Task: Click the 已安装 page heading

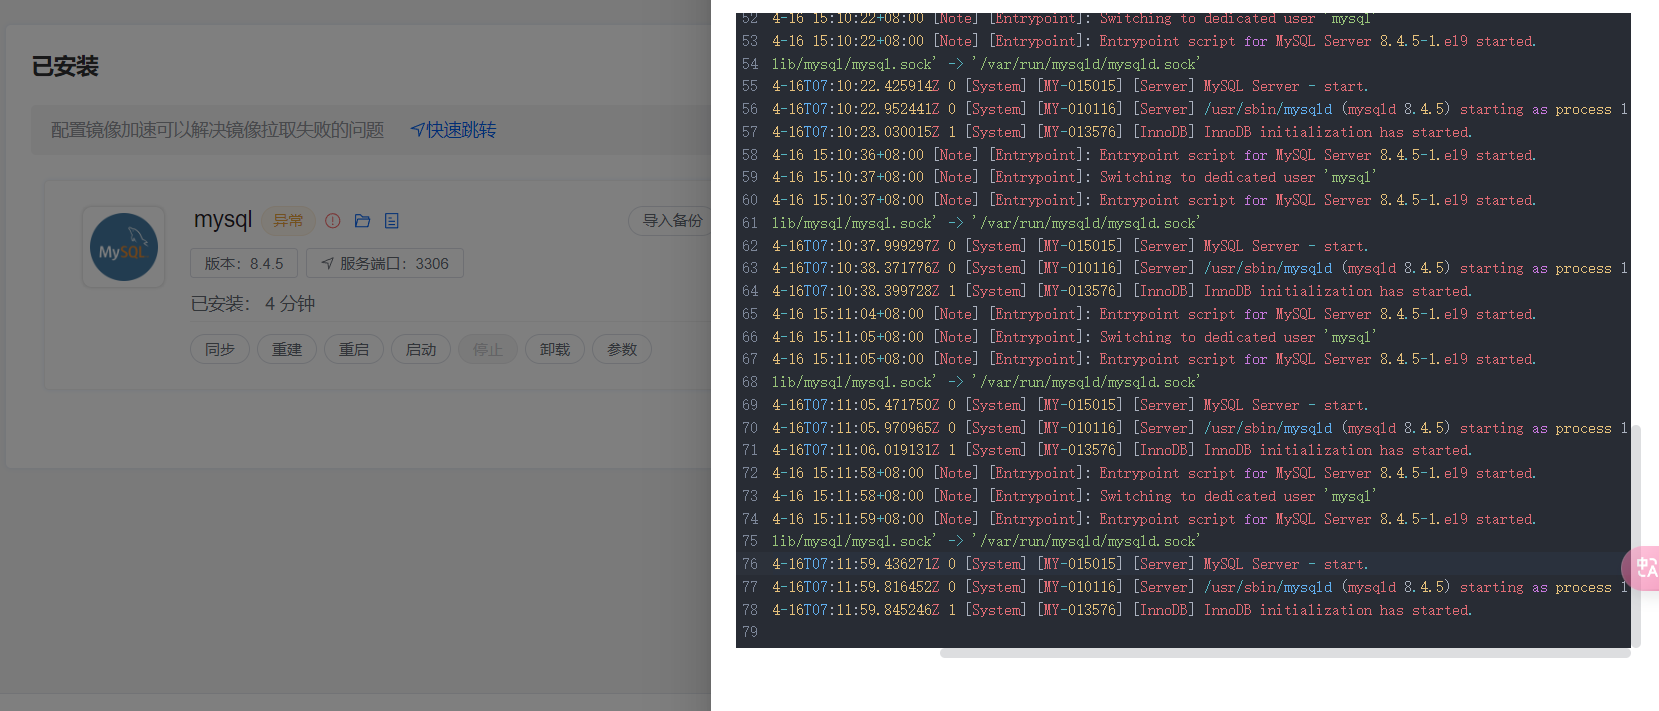Action: pos(65,67)
